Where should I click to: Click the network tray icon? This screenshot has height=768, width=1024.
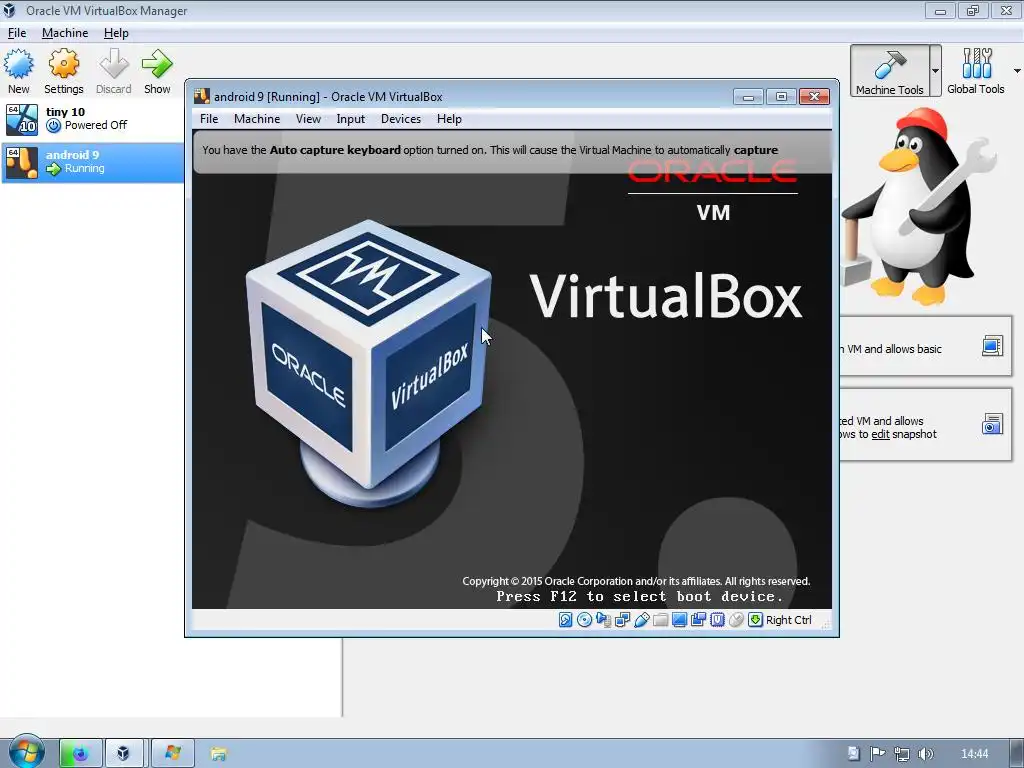902,754
